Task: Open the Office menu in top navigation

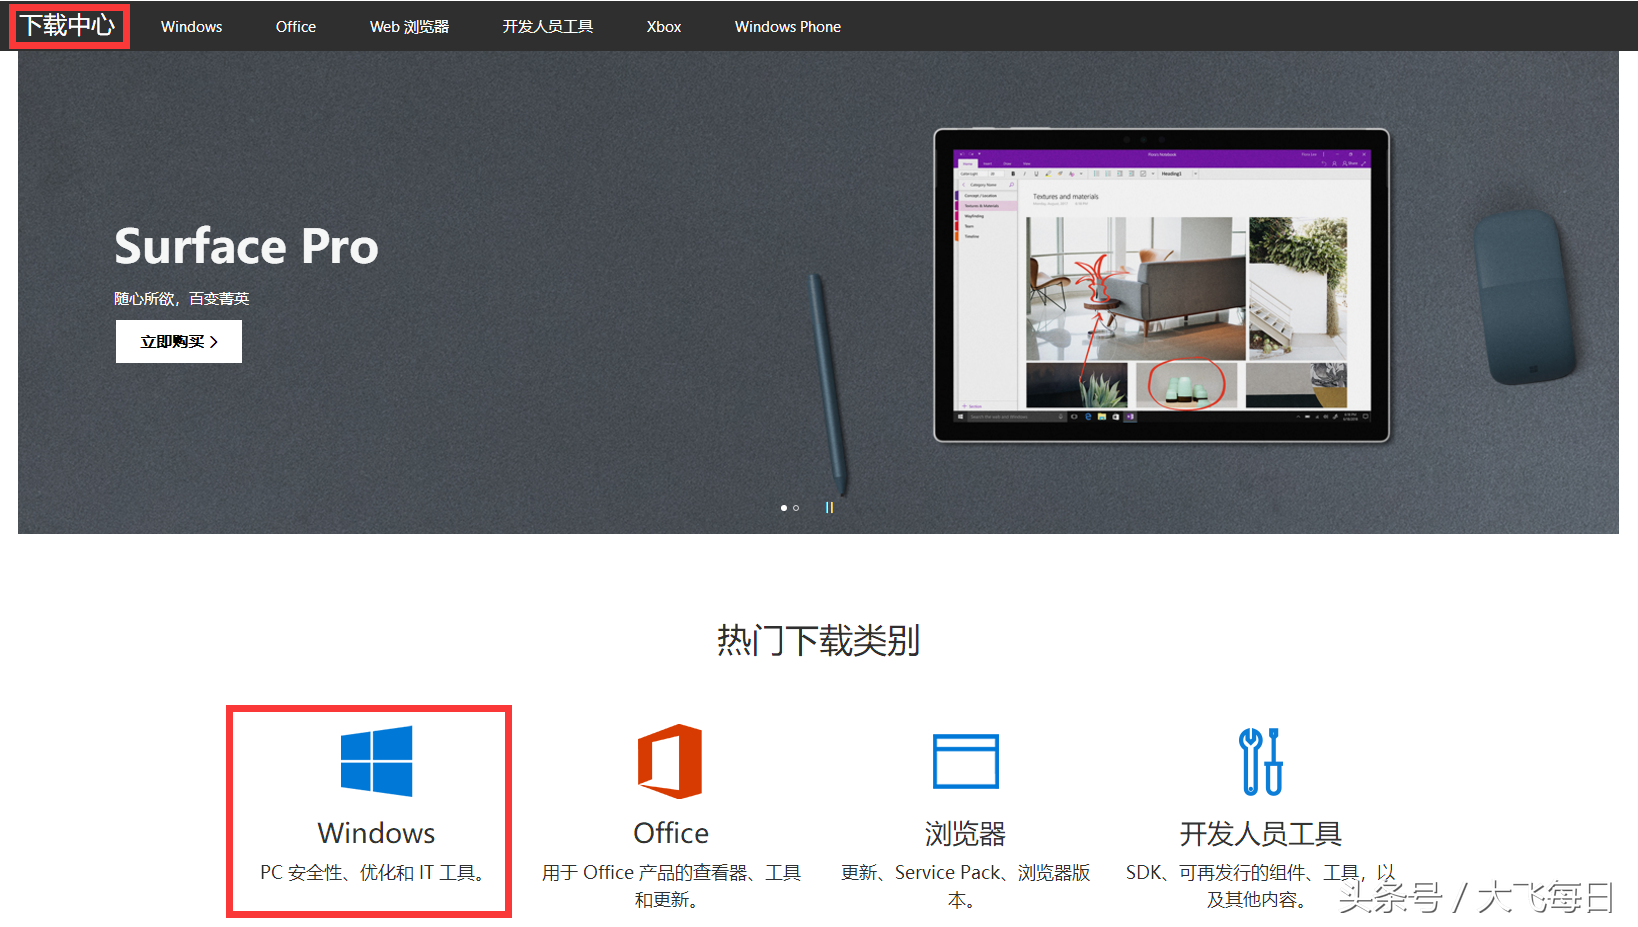Action: (x=296, y=27)
